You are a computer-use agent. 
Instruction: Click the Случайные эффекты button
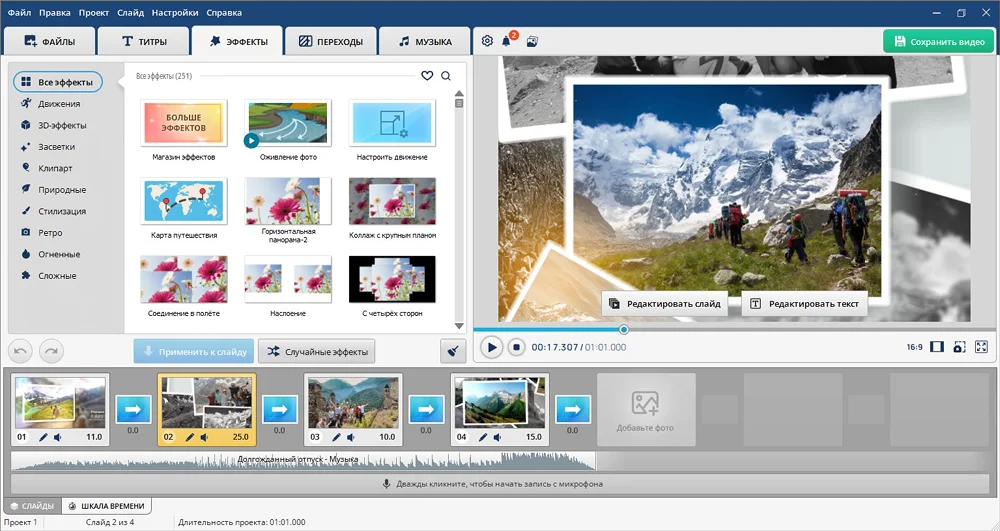(x=317, y=351)
